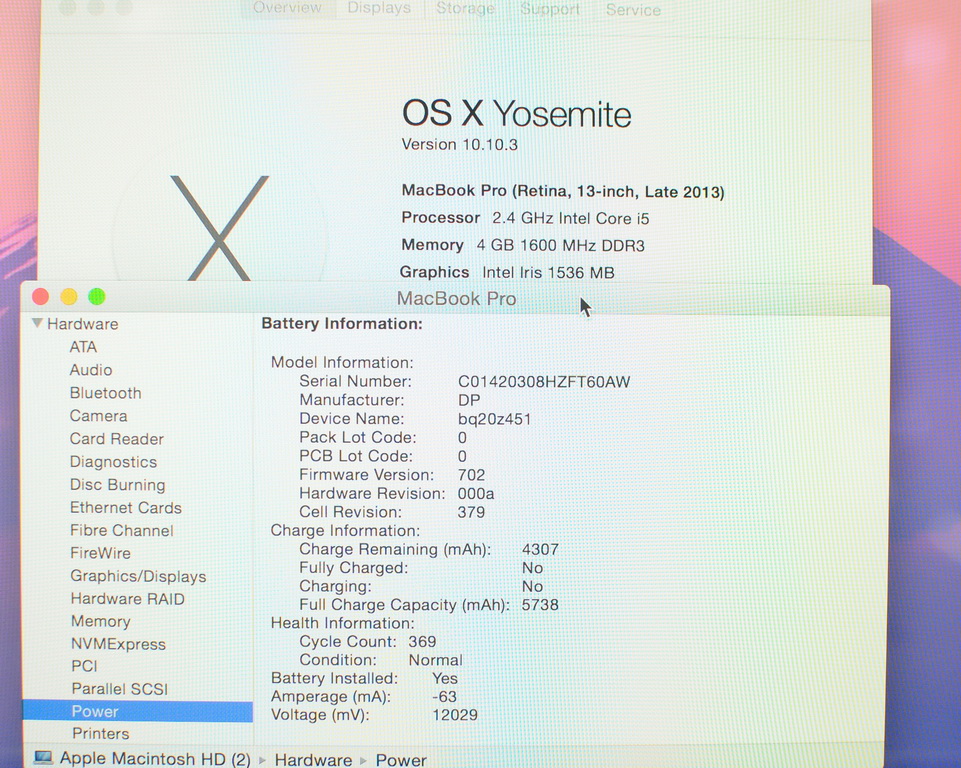Open the FireWire entry

pos(101,553)
